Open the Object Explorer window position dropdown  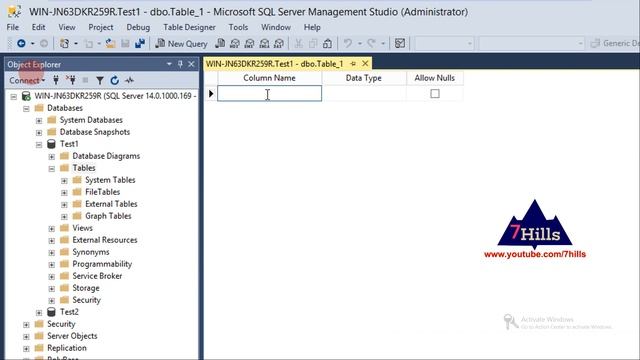(x=169, y=64)
